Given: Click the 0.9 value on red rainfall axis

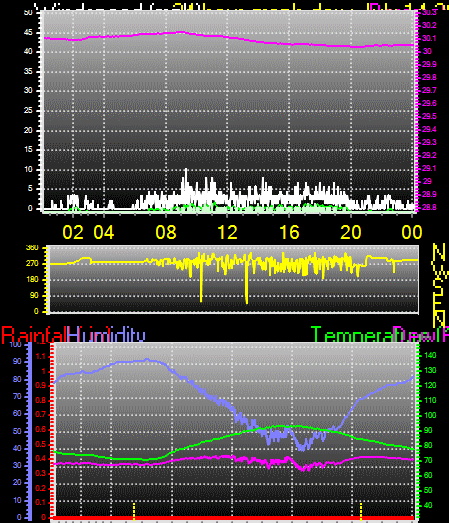Looking at the screenshot, I should pyautogui.click(x=41, y=386).
